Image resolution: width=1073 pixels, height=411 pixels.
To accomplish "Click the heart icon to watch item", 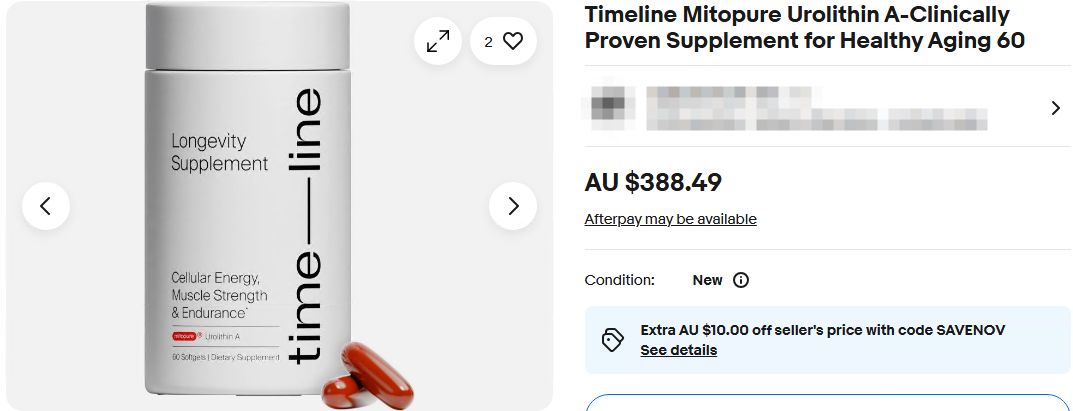I will 513,41.
